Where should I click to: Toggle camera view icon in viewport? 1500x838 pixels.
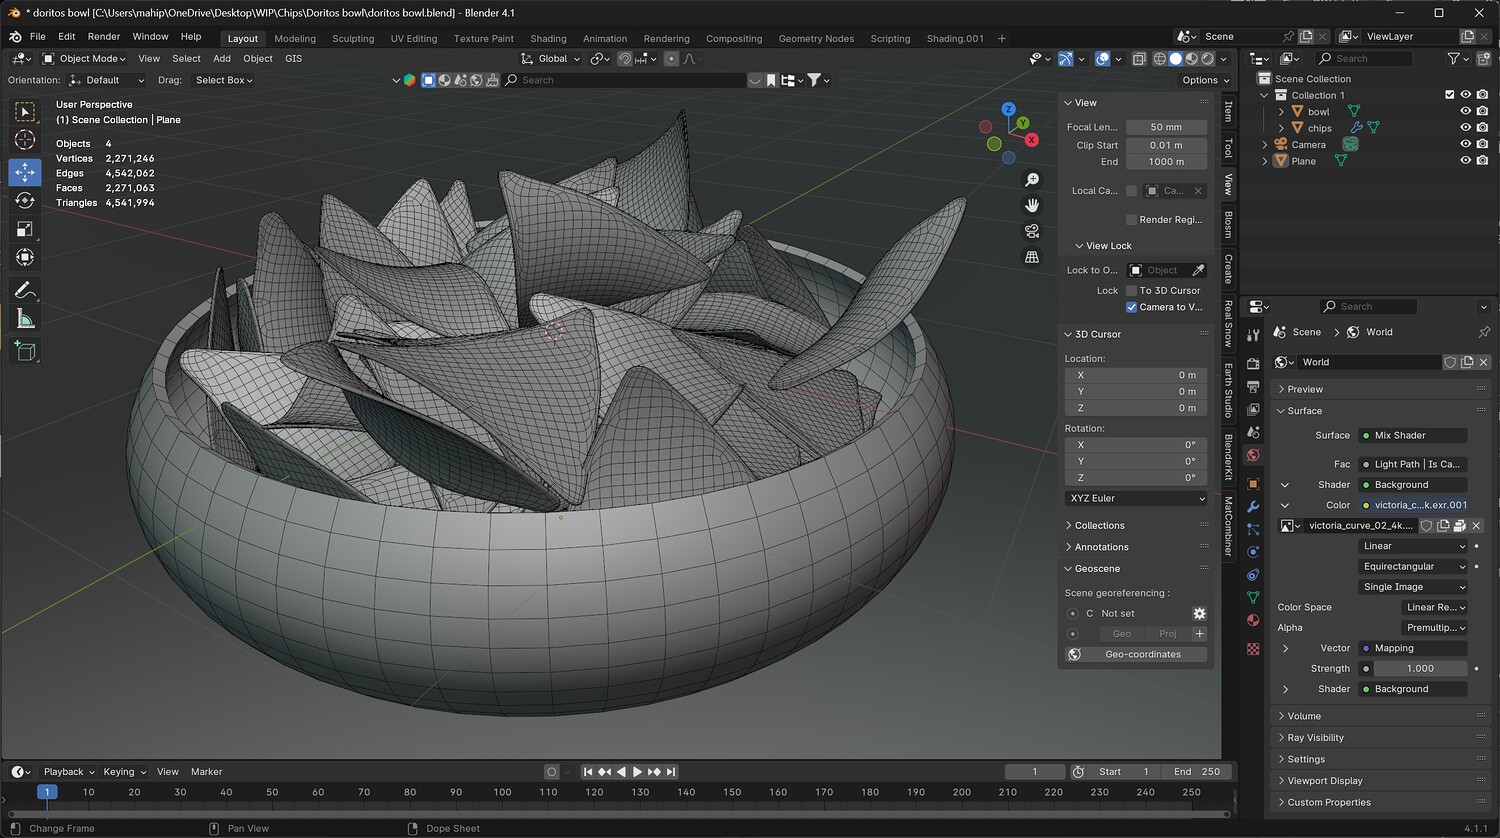point(1032,231)
